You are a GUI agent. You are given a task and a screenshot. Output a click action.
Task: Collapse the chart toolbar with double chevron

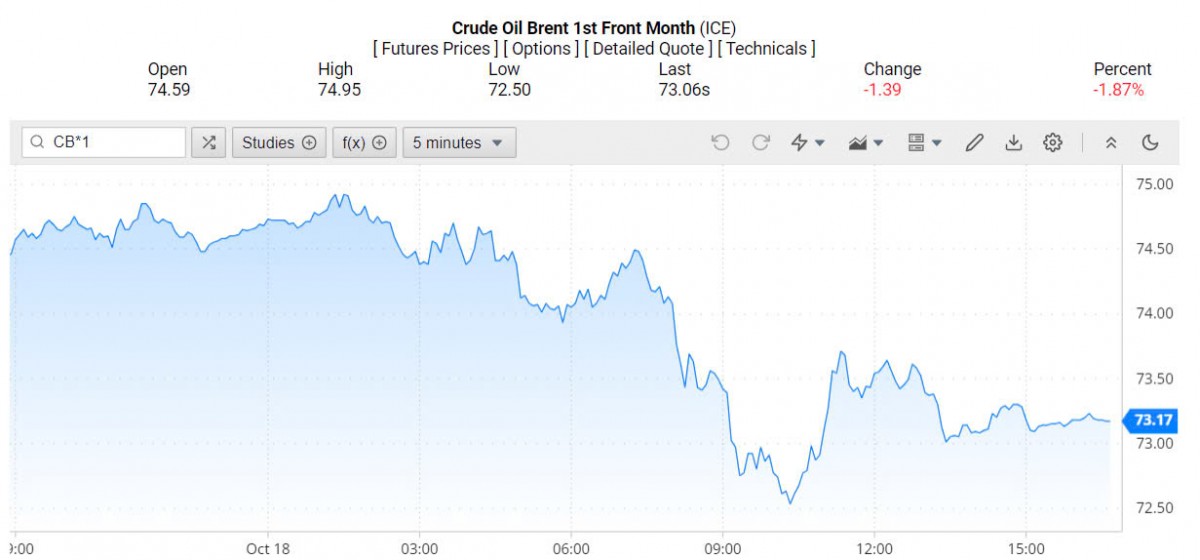point(1110,143)
